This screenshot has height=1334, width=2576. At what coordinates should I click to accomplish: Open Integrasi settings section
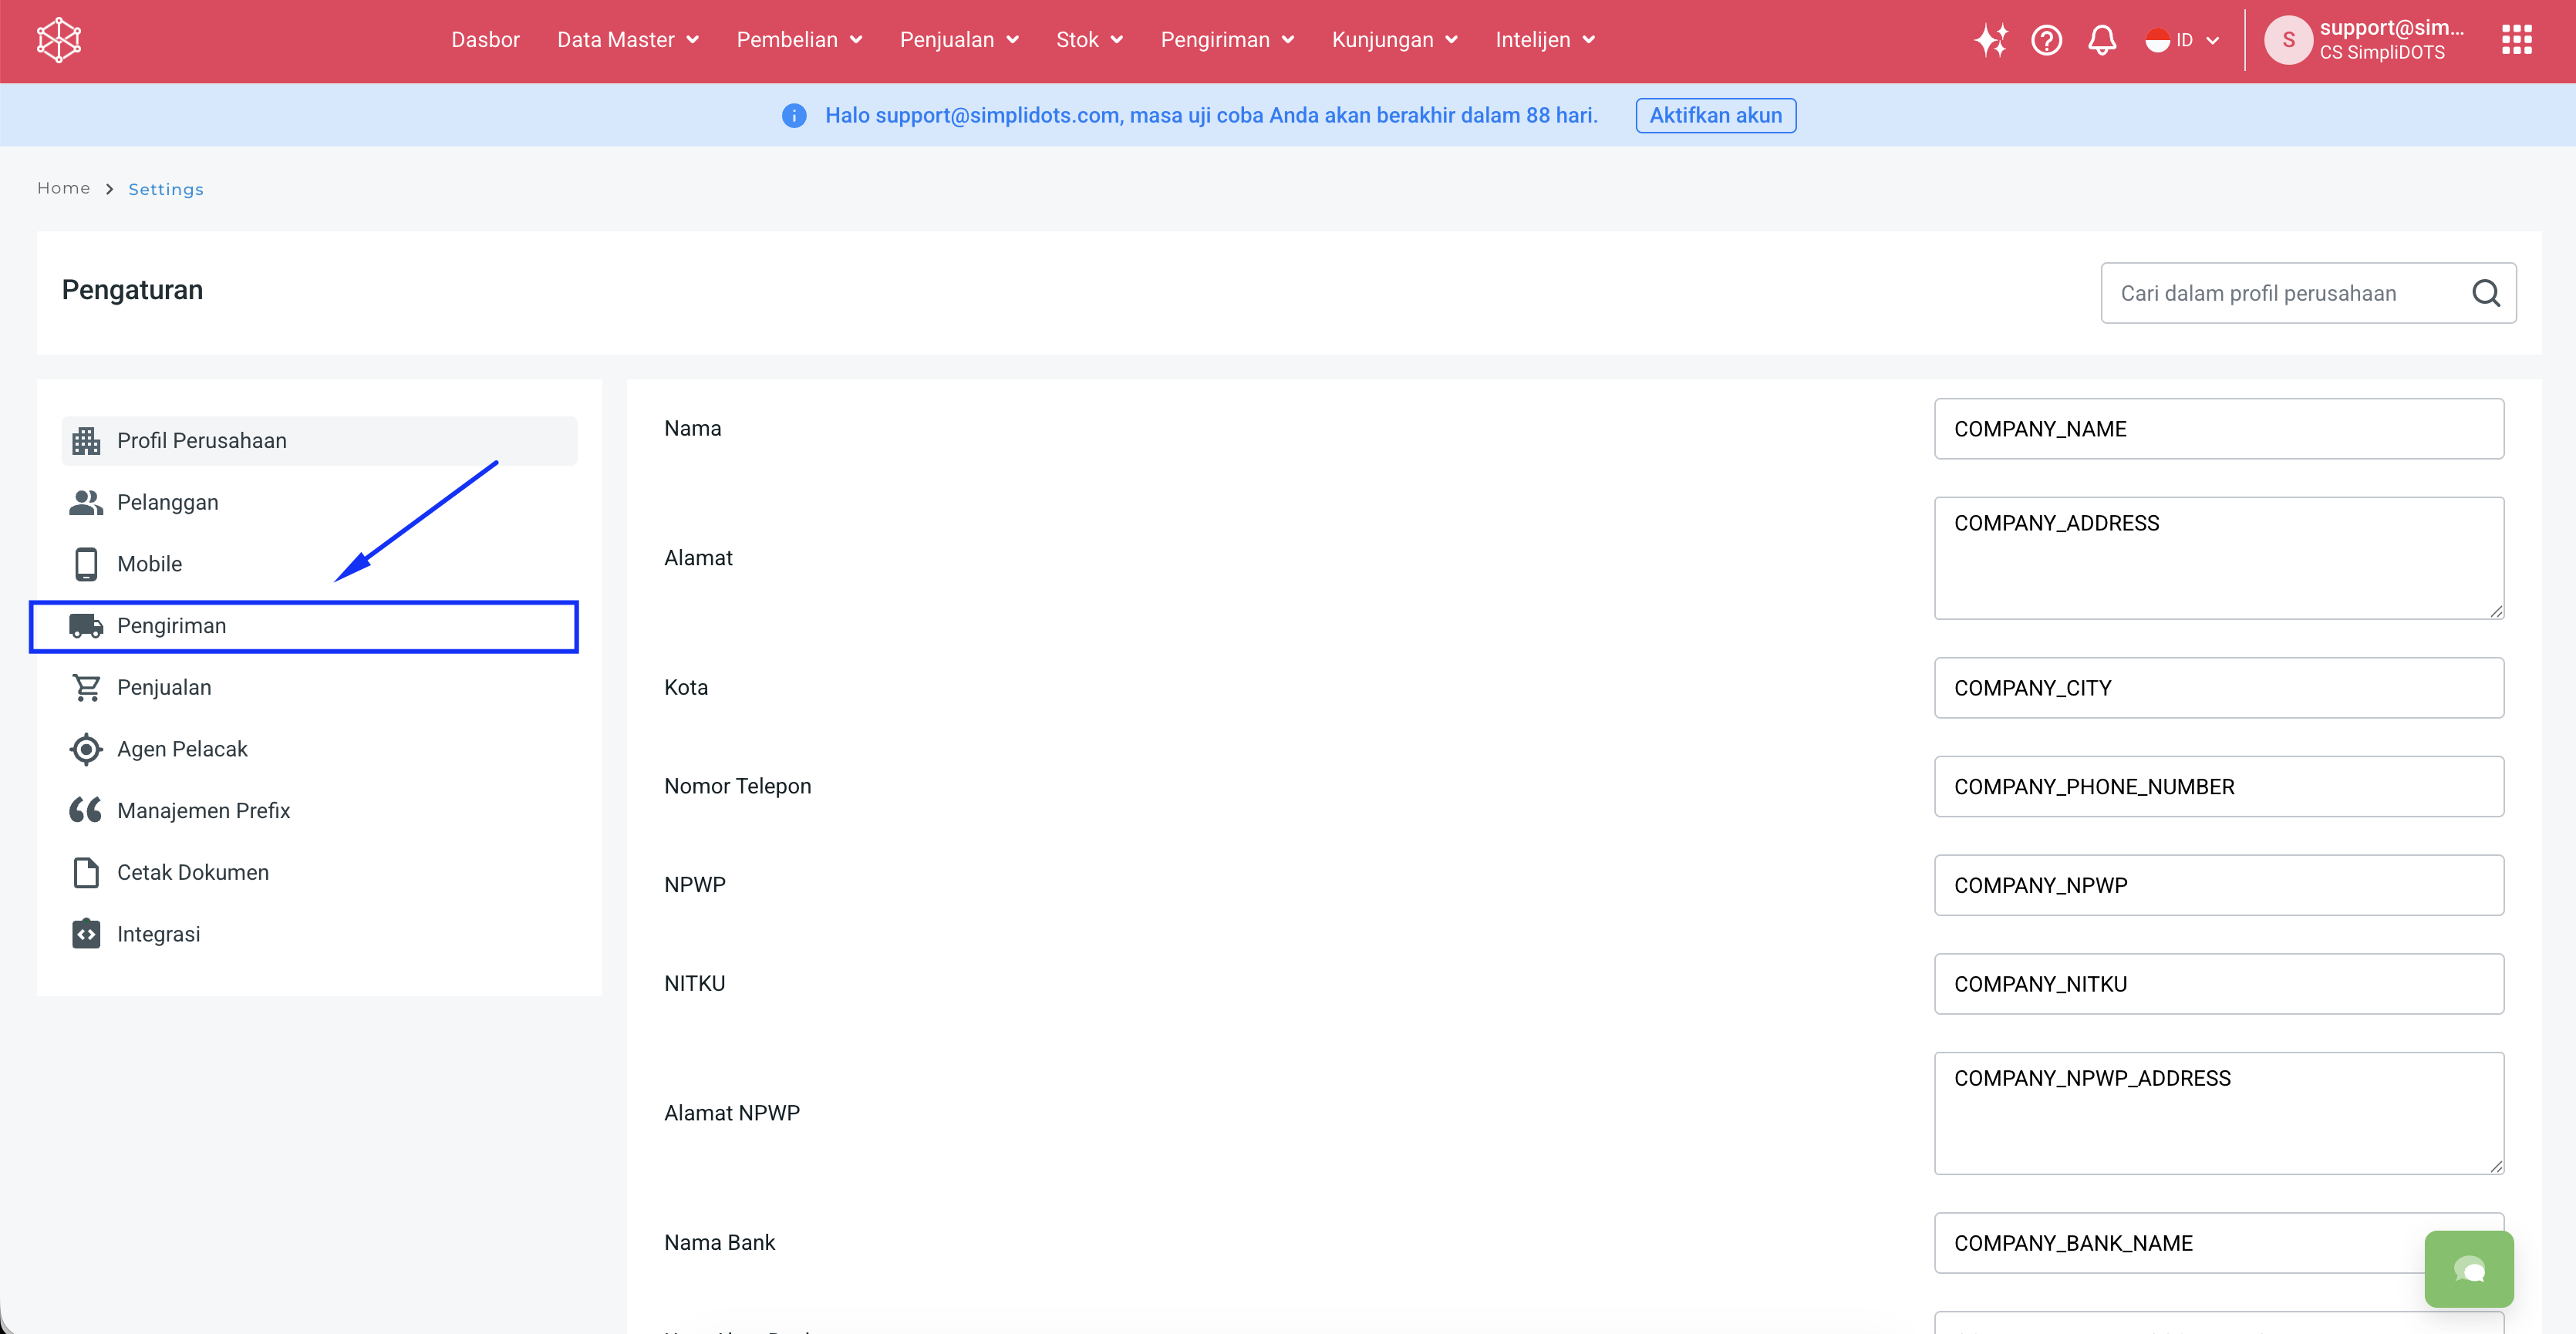[x=158, y=934]
